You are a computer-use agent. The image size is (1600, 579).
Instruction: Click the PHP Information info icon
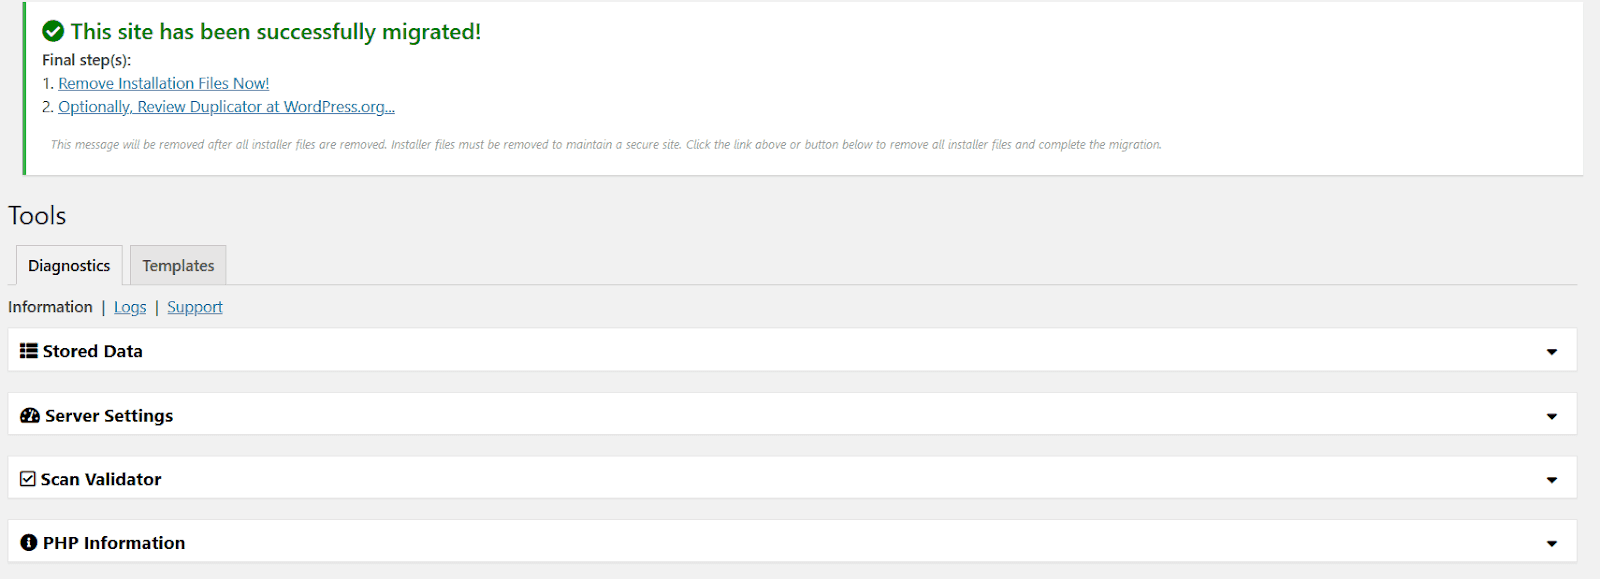click(29, 543)
